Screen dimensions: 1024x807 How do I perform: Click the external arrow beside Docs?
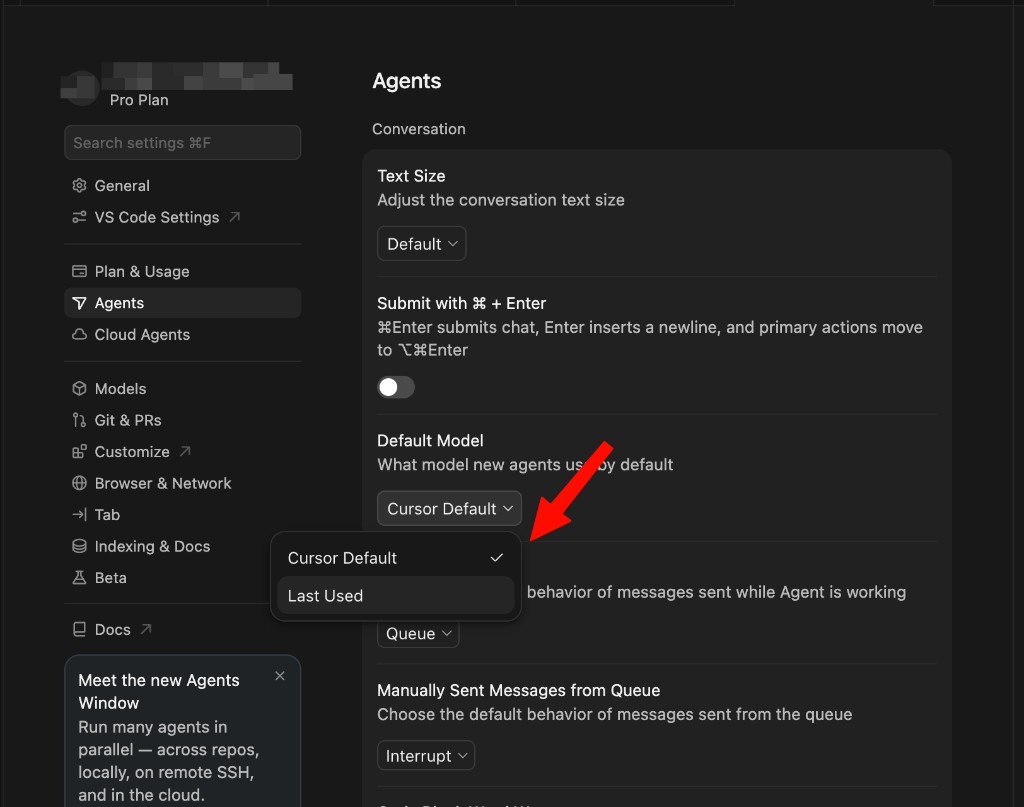146,629
